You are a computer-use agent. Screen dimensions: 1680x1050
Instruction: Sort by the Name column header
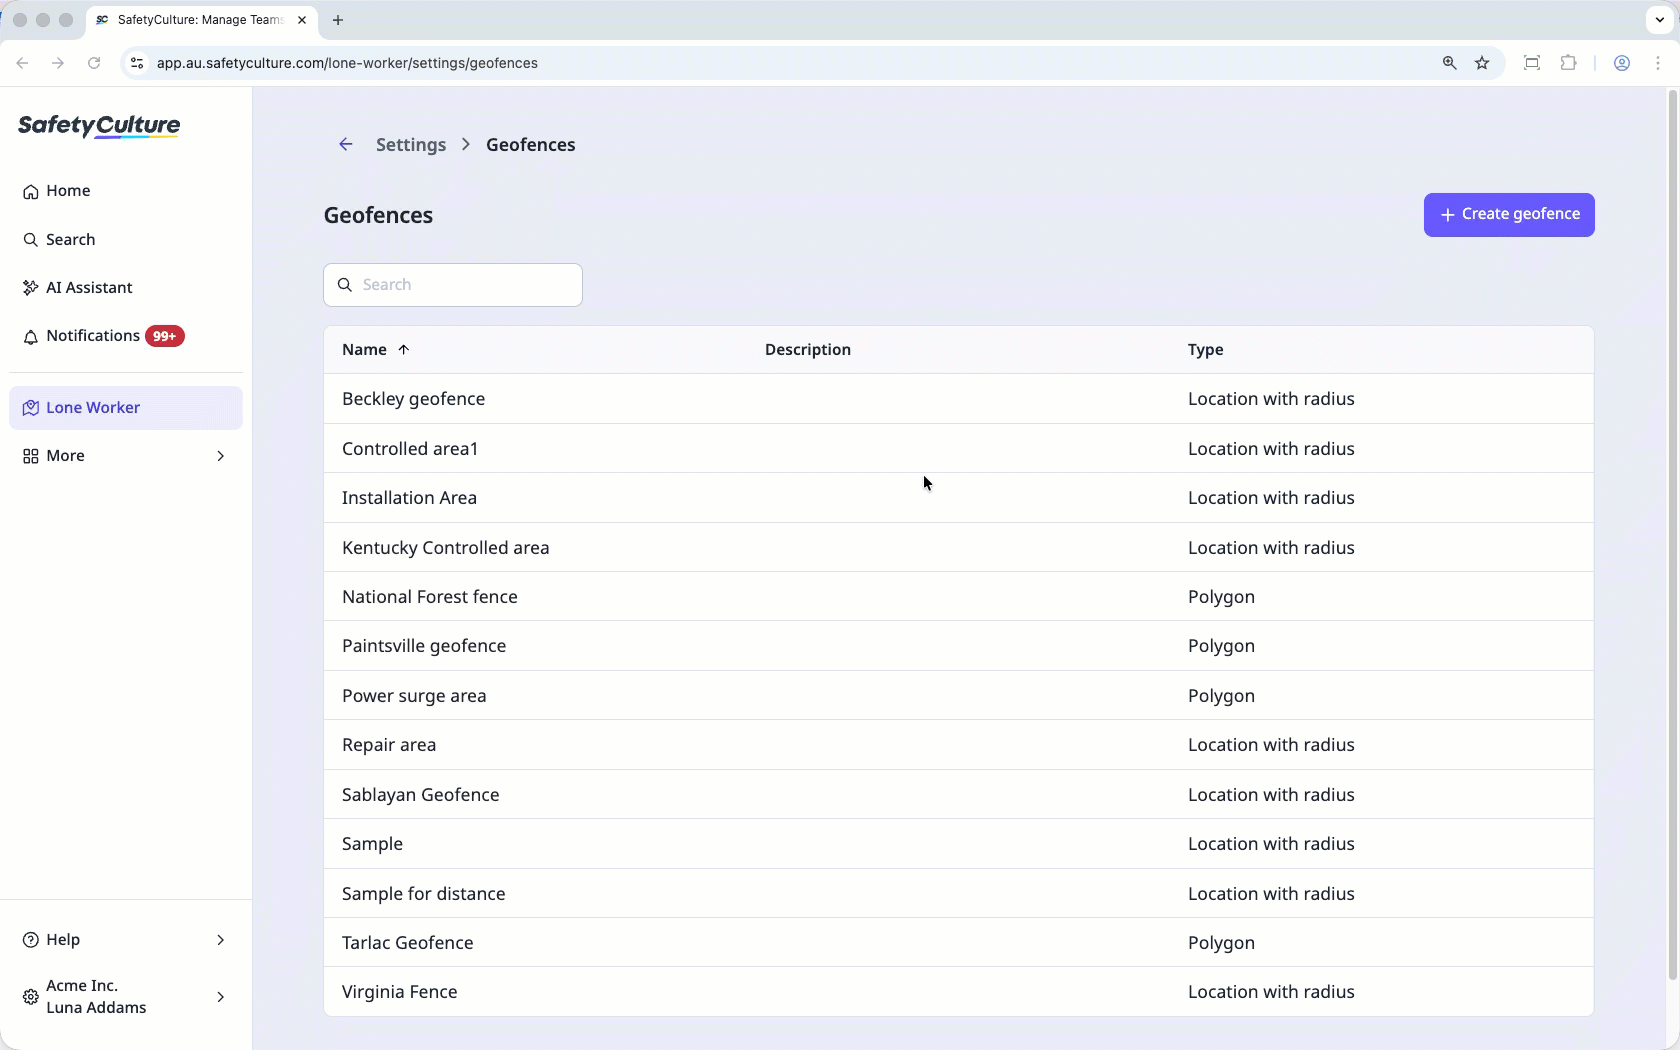[x=364, y=350]
